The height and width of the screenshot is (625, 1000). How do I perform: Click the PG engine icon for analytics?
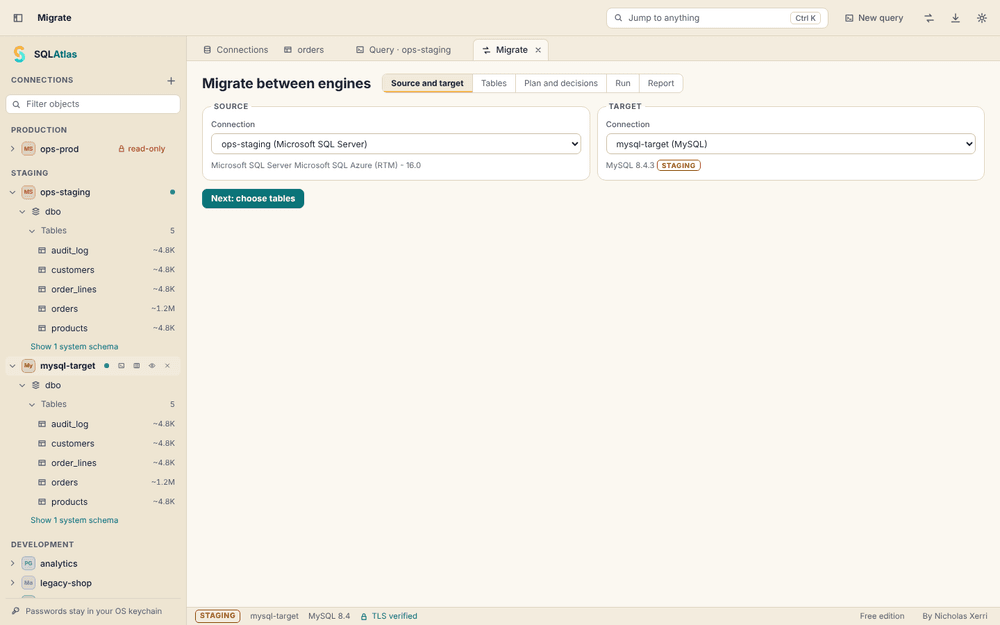[28, 563]
